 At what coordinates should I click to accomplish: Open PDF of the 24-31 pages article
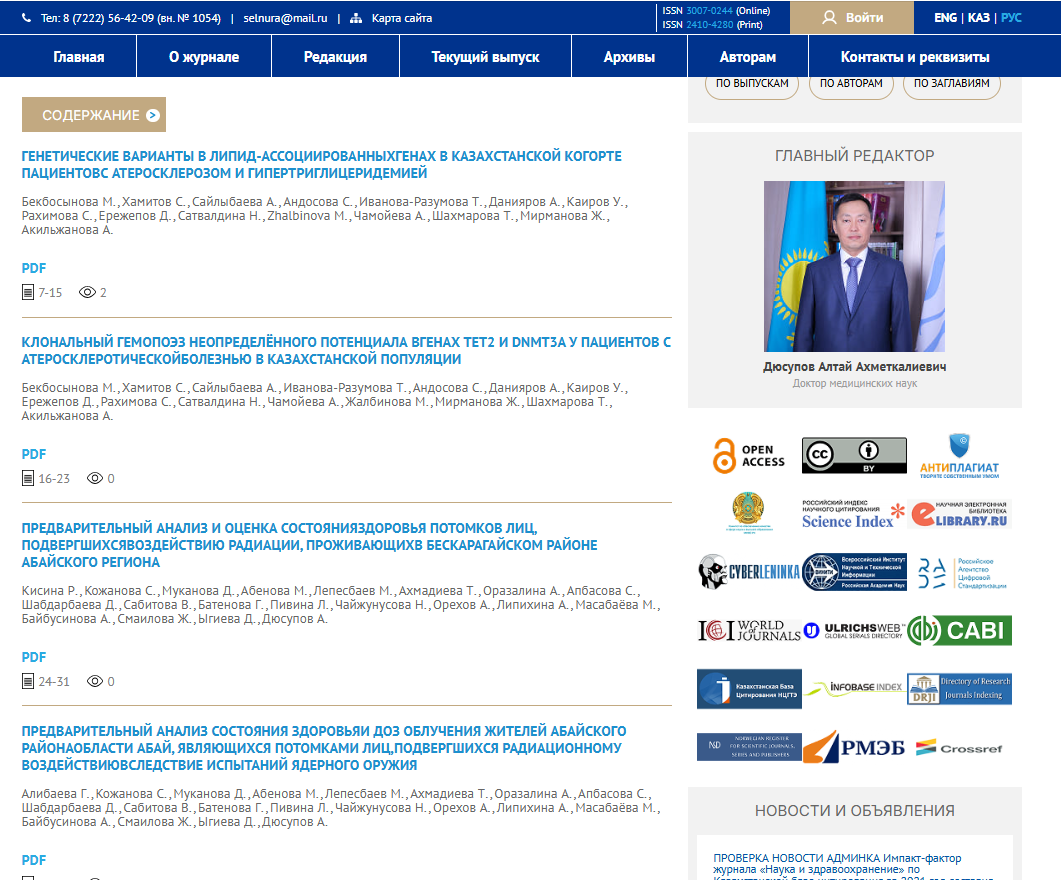(x=34, y=657)
